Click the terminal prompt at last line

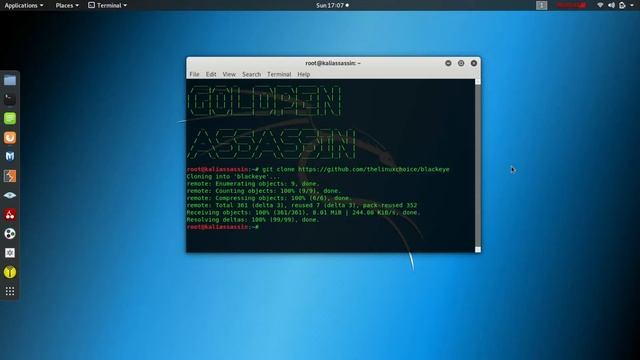pyautogui.click(x=222, y=227)
